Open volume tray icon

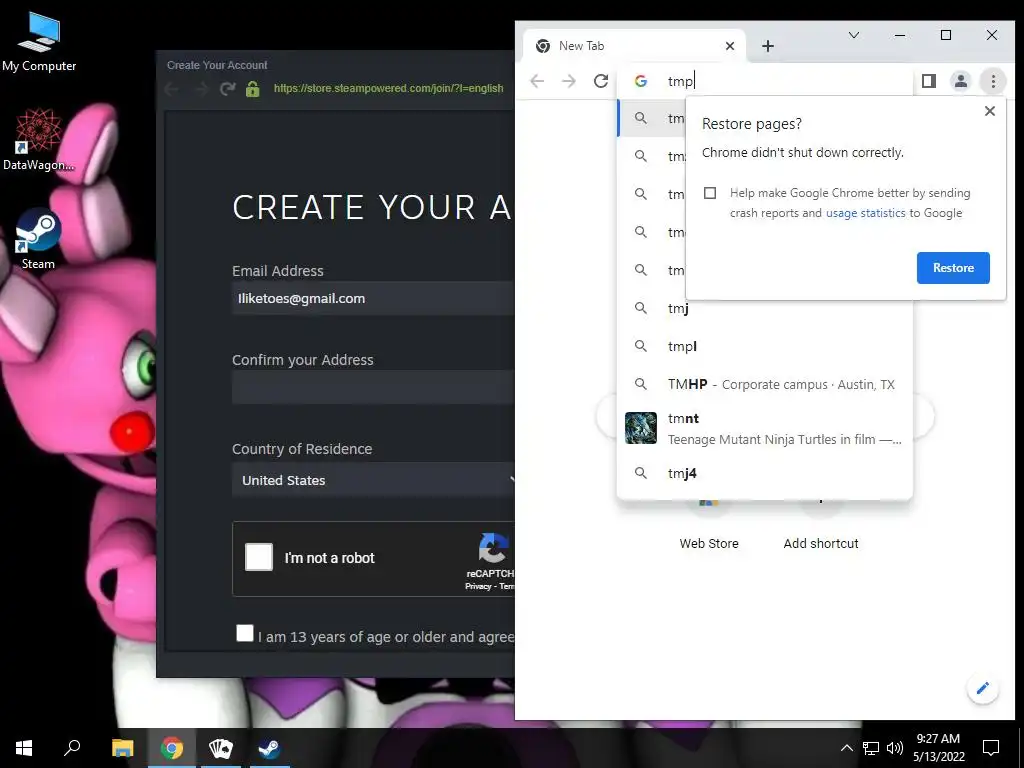click(895, 748)
